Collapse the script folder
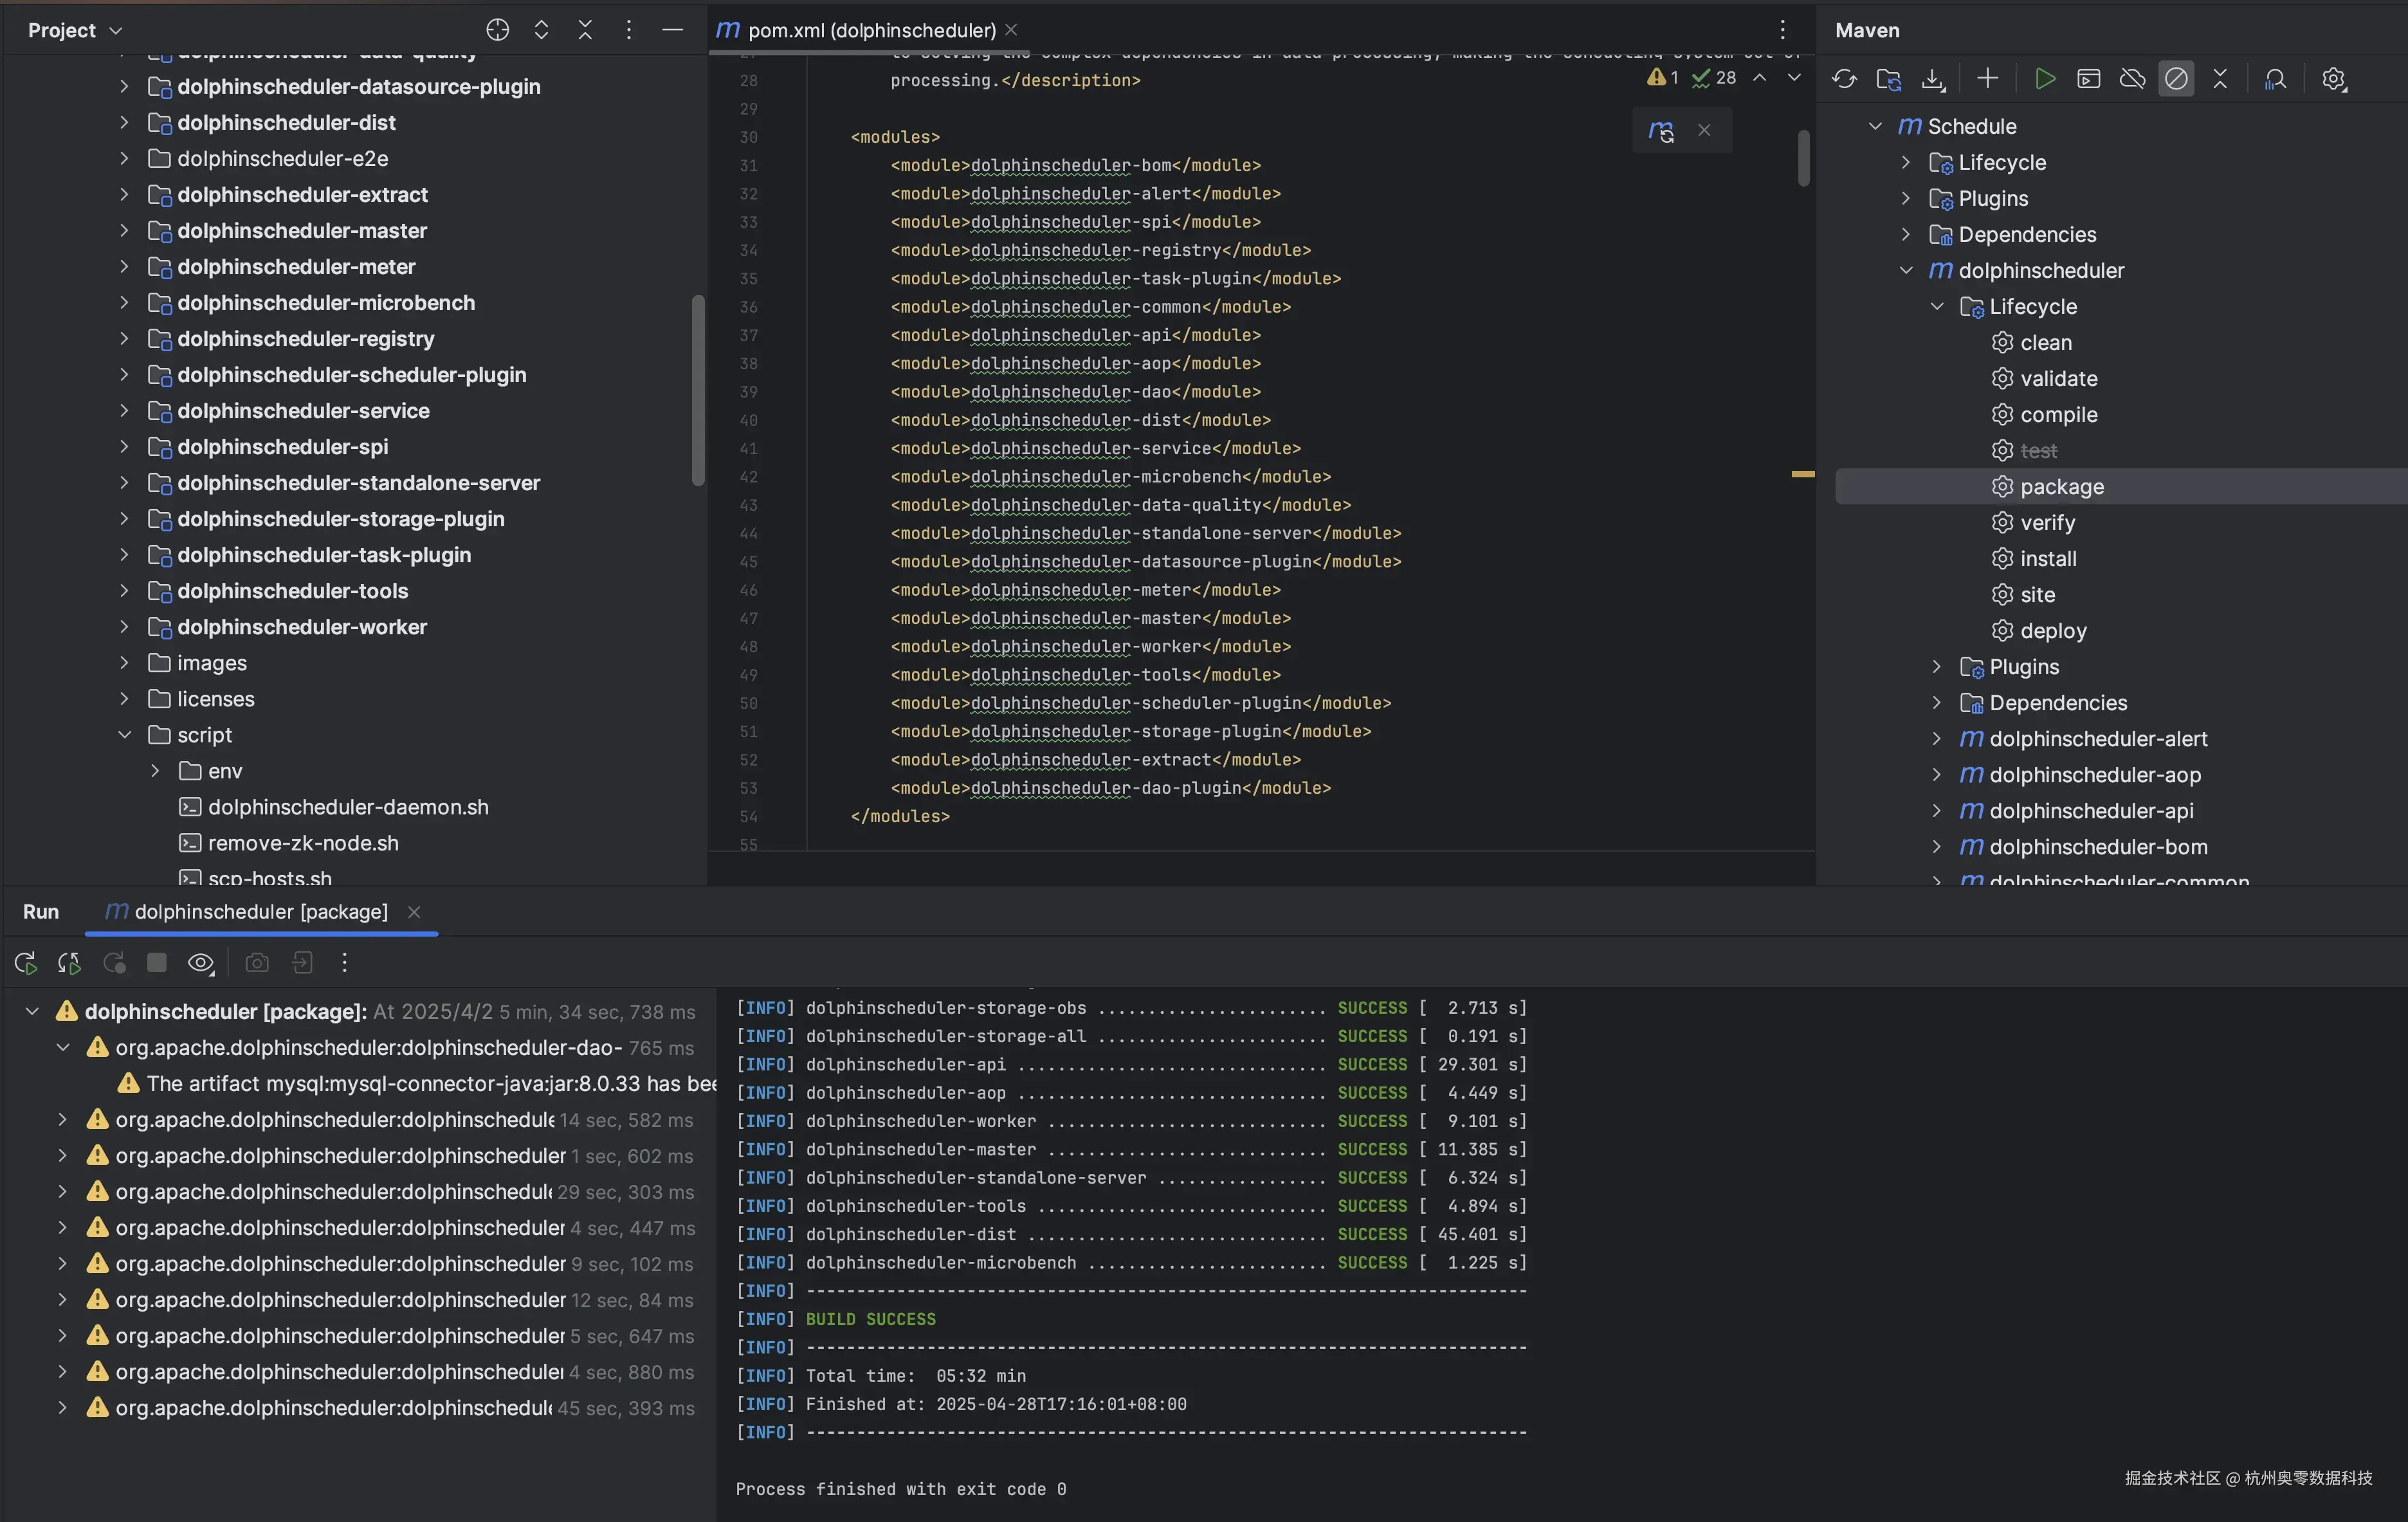2408x1522 pixels. click(x=125, y=735)
